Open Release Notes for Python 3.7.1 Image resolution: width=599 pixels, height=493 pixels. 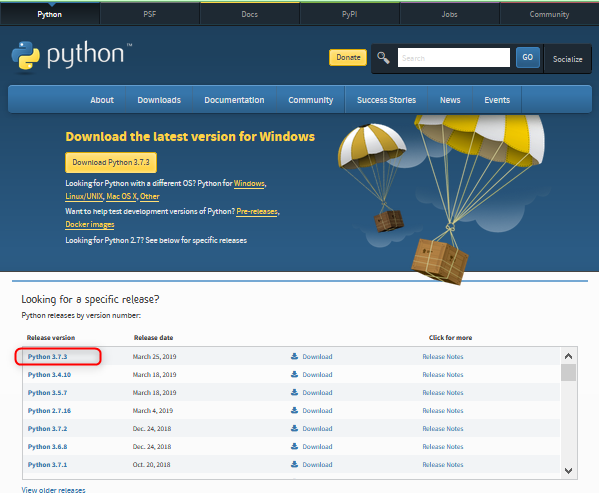(x=443, y=464)
